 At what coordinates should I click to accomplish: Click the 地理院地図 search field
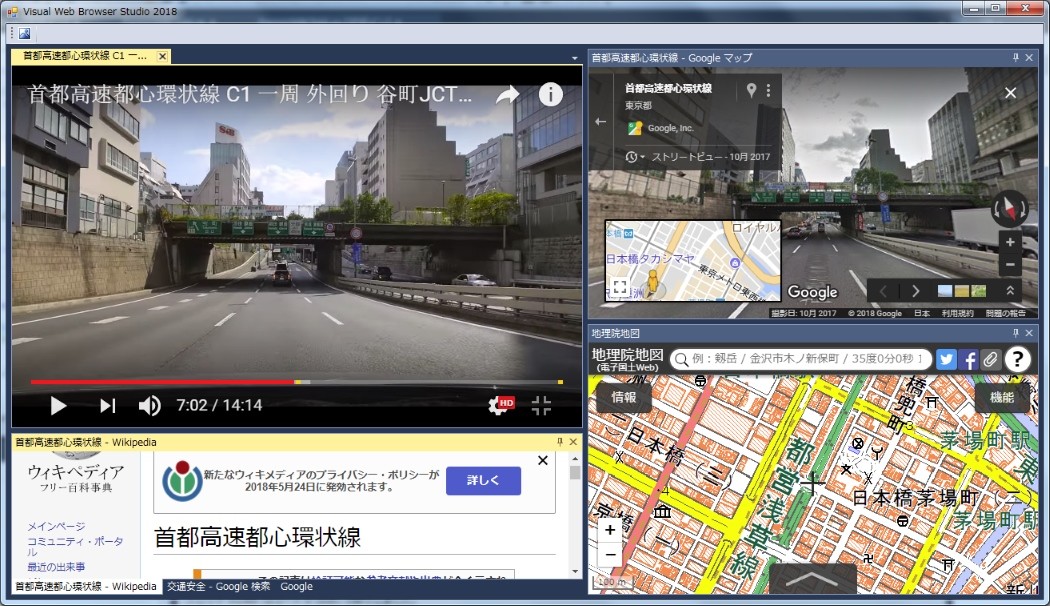pyautogui.click(x=800, y=359)
